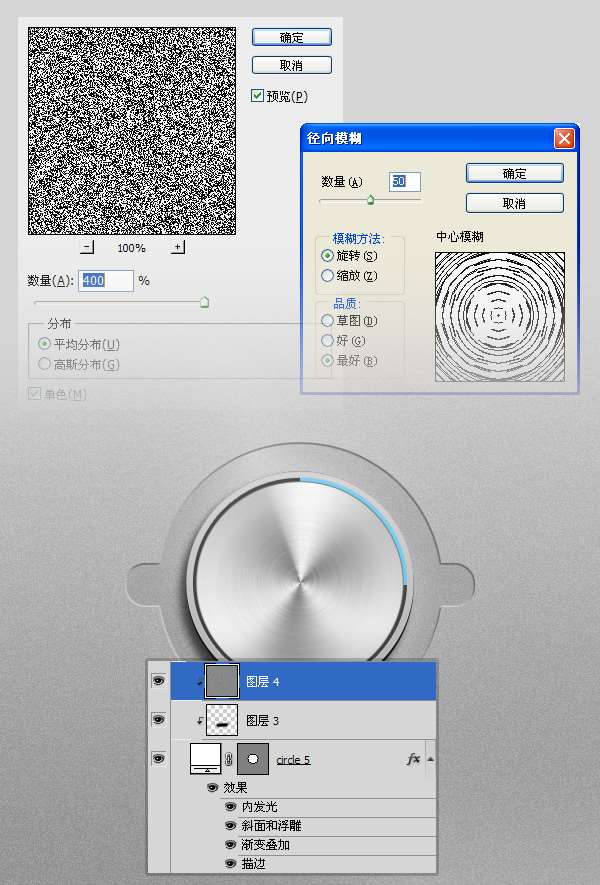Zoom out noise preview with minus button

pos(87,247)
